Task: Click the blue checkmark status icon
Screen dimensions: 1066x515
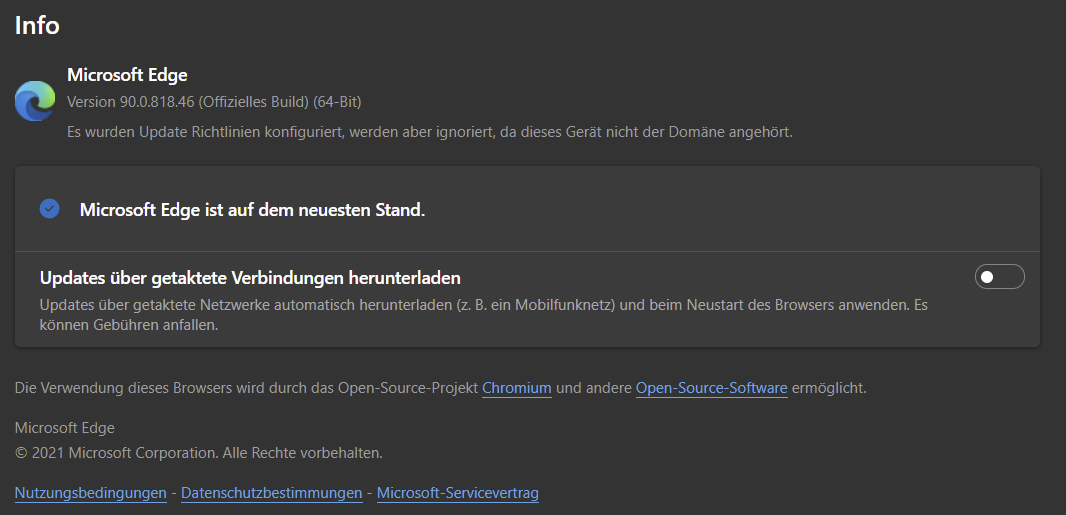Action: [x=50, y=209]
